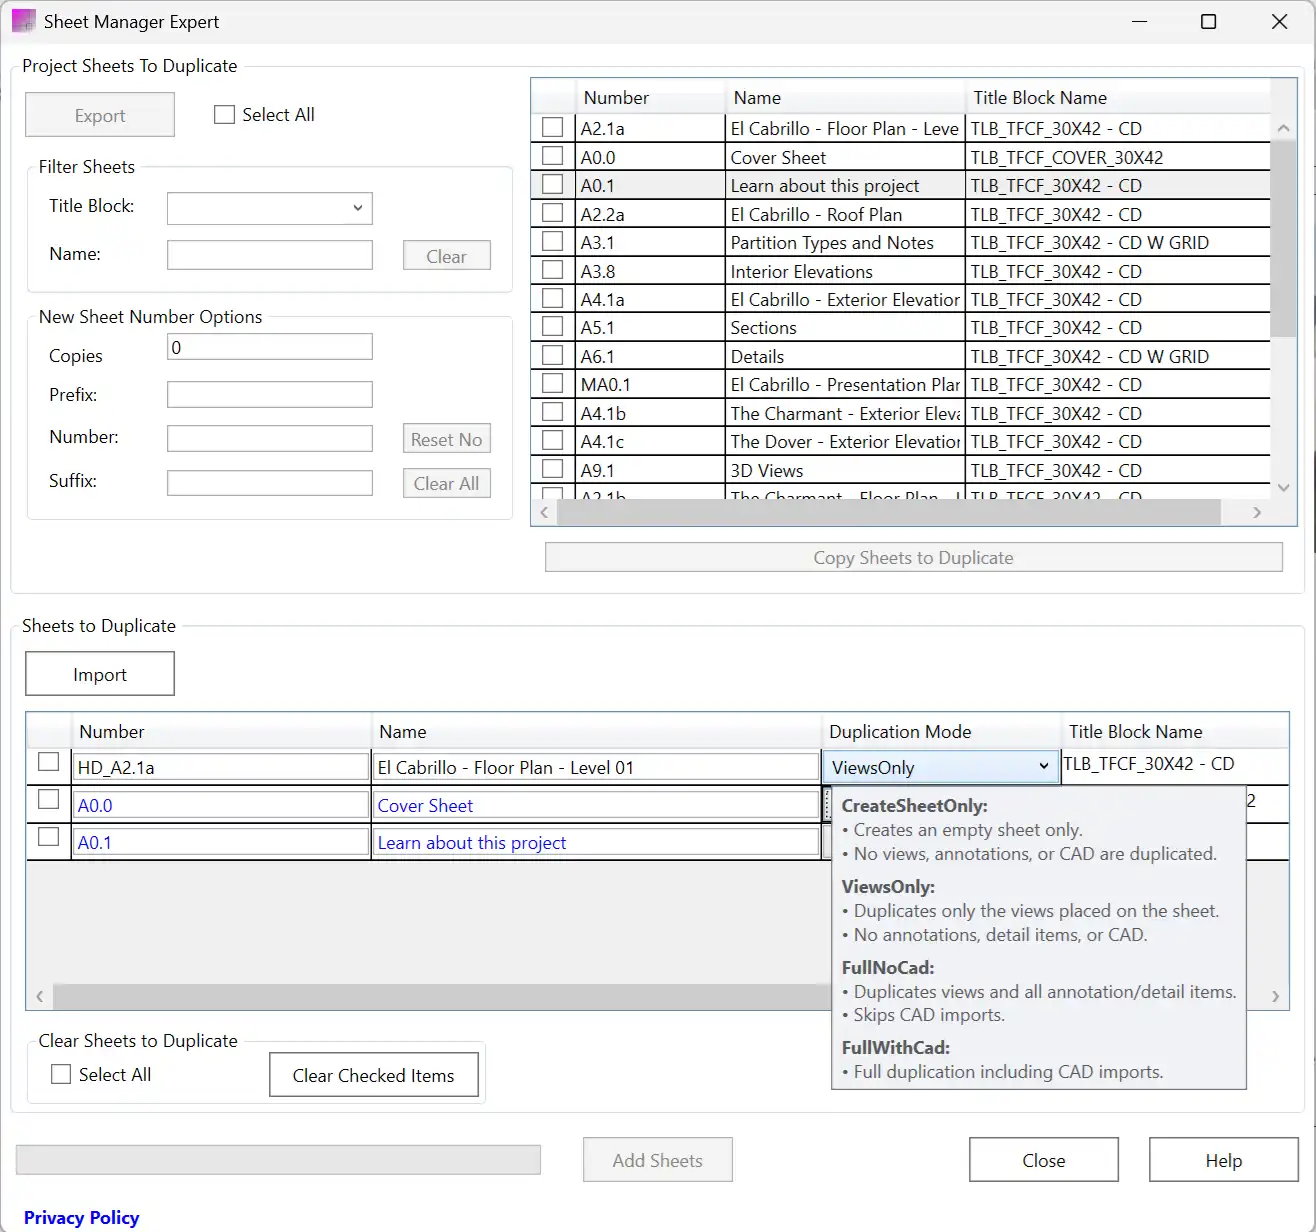The width and height of the screenshot is (1316, 1232).
Task: Expand the ViewsOnly Duplication Mode dropdown
Action: point(1043,767)
